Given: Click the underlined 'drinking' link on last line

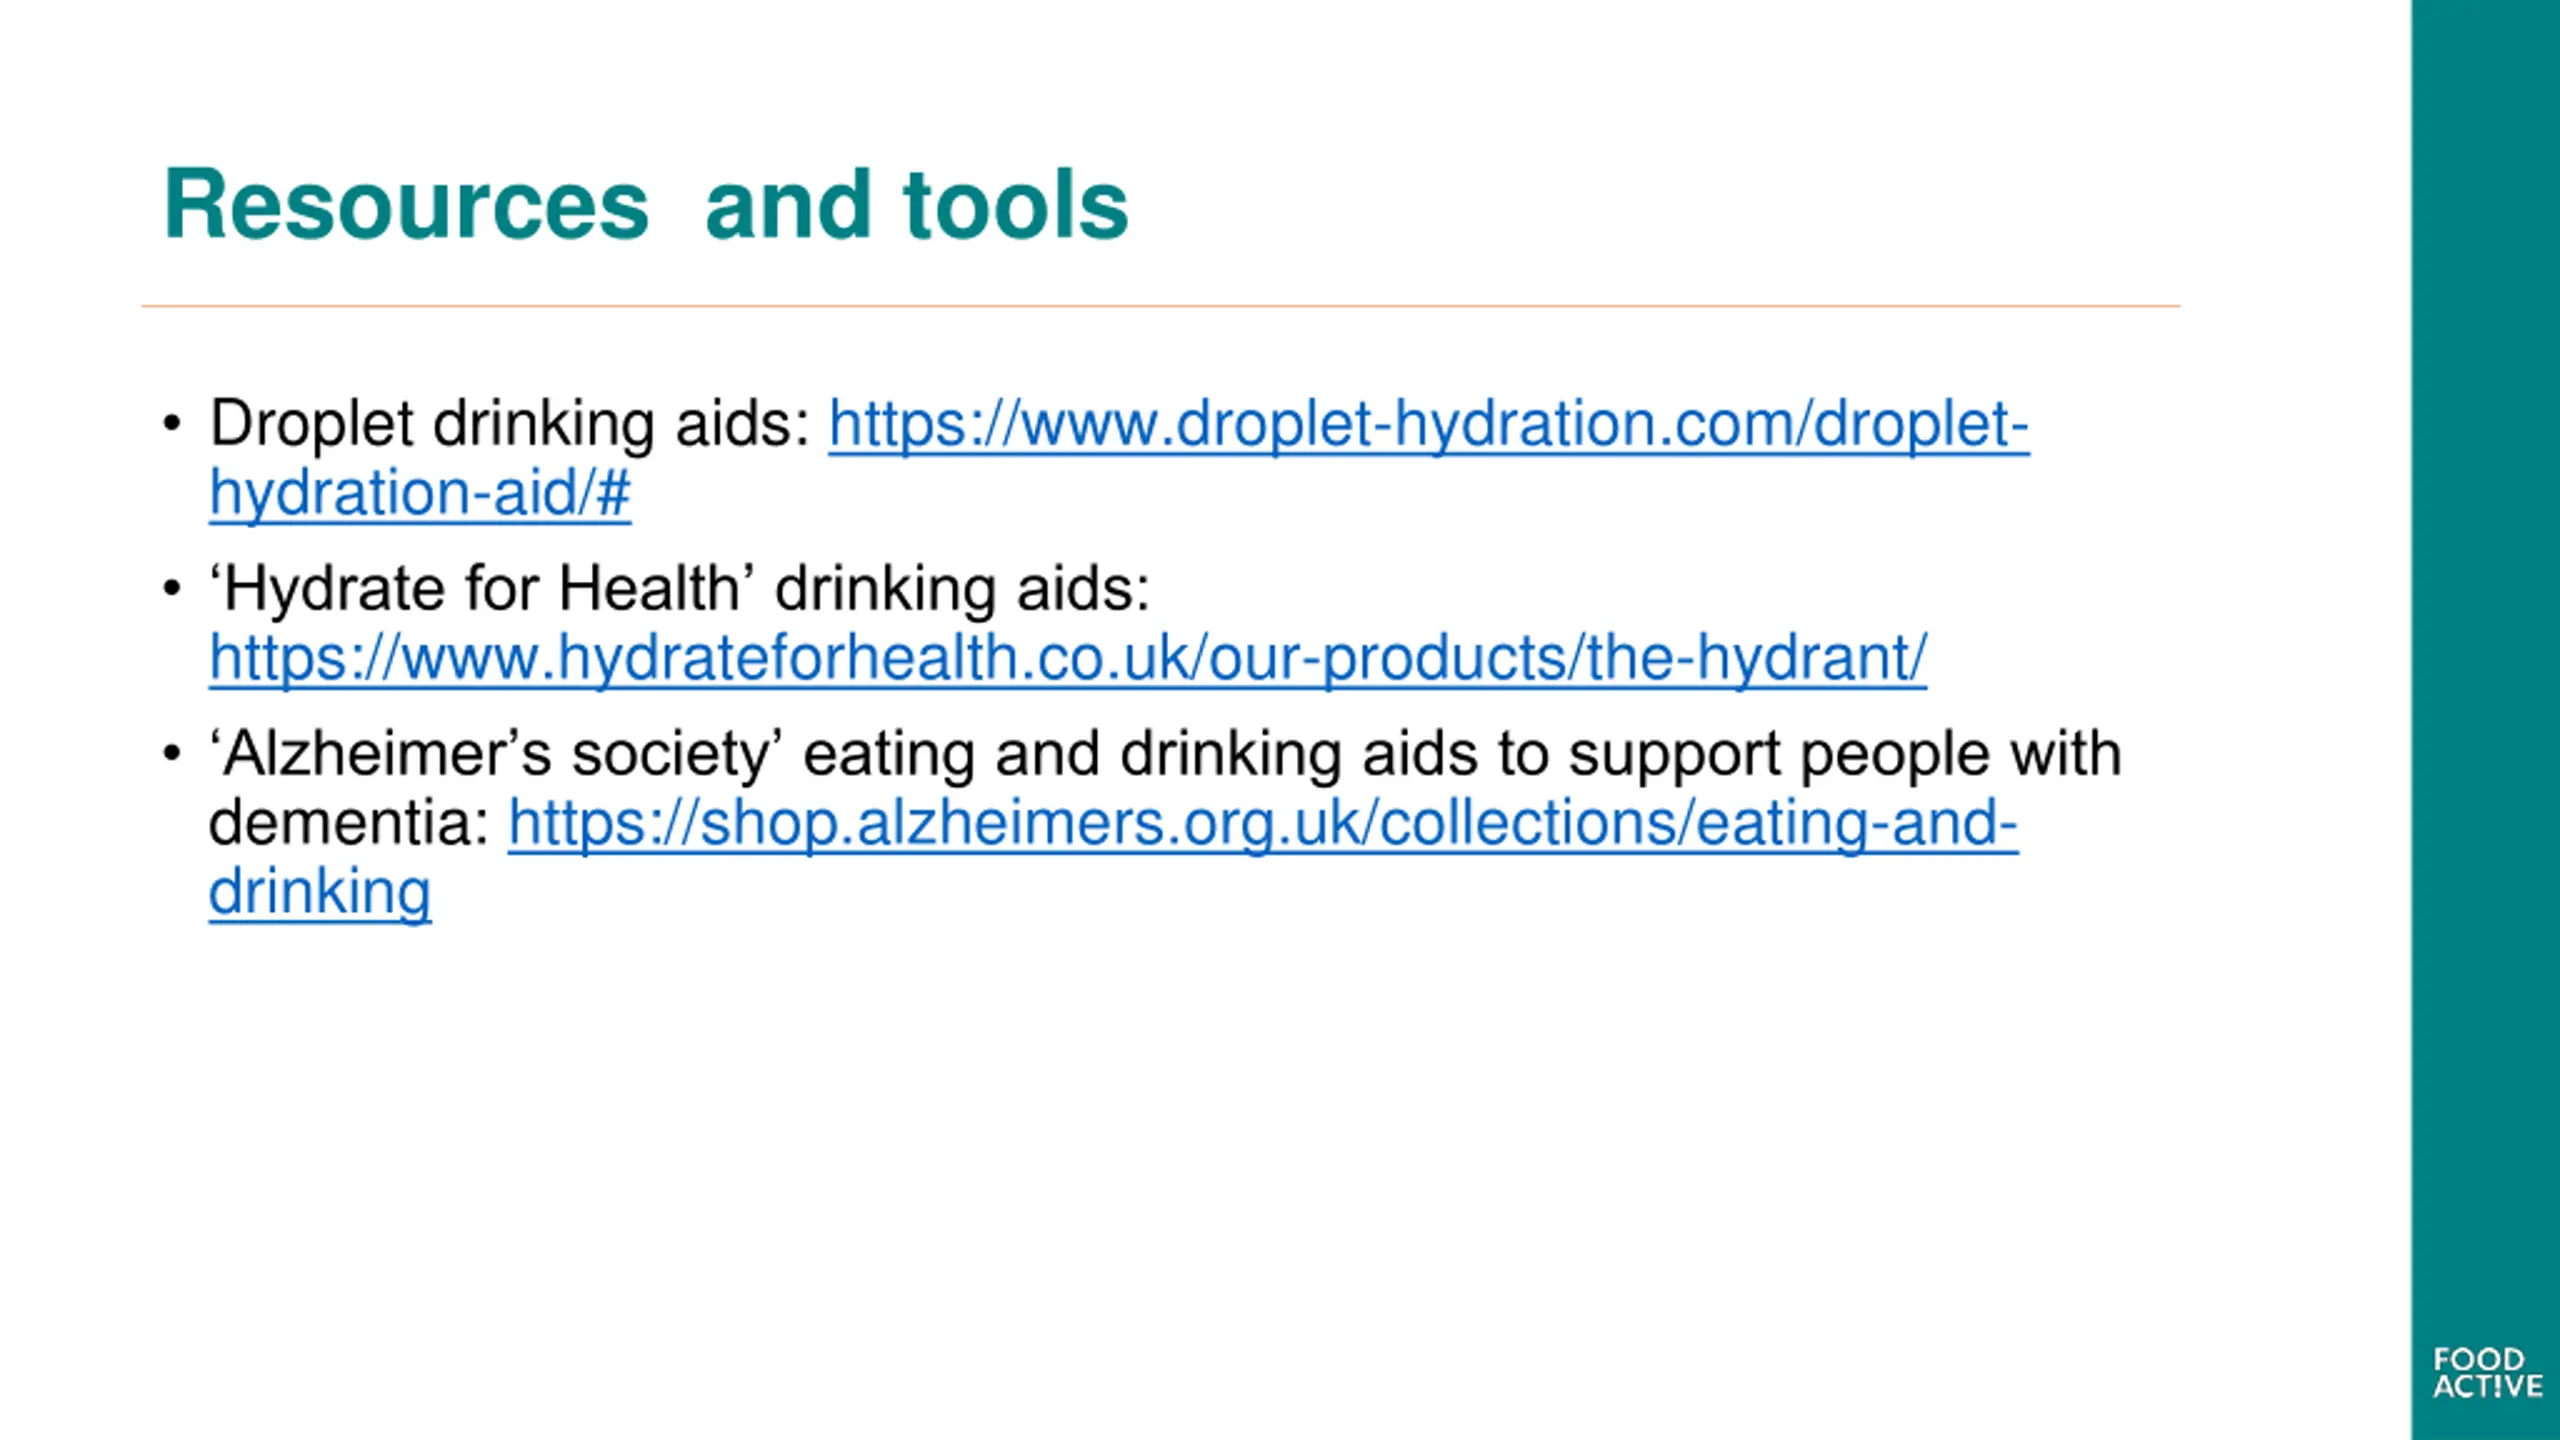Looking at the screenshot, I should [x=320, y=892].
